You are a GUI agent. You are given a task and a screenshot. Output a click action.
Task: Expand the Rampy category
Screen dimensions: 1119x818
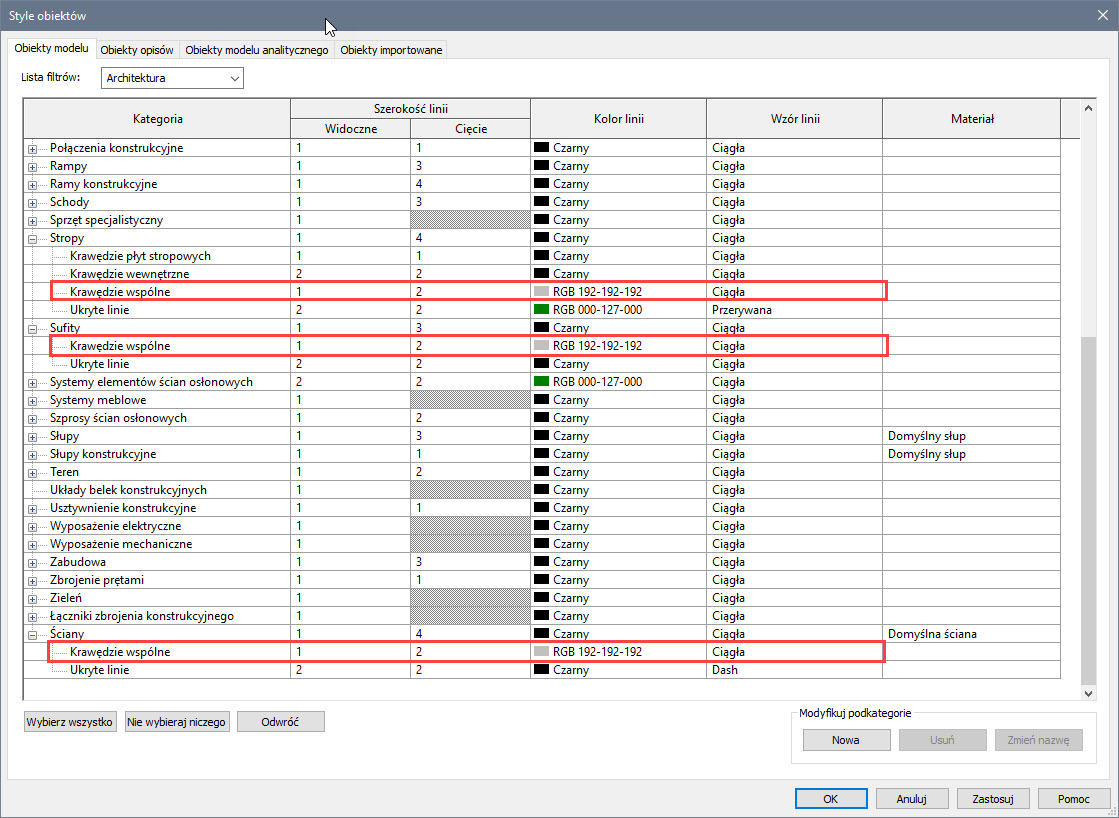tap(32, 166)
